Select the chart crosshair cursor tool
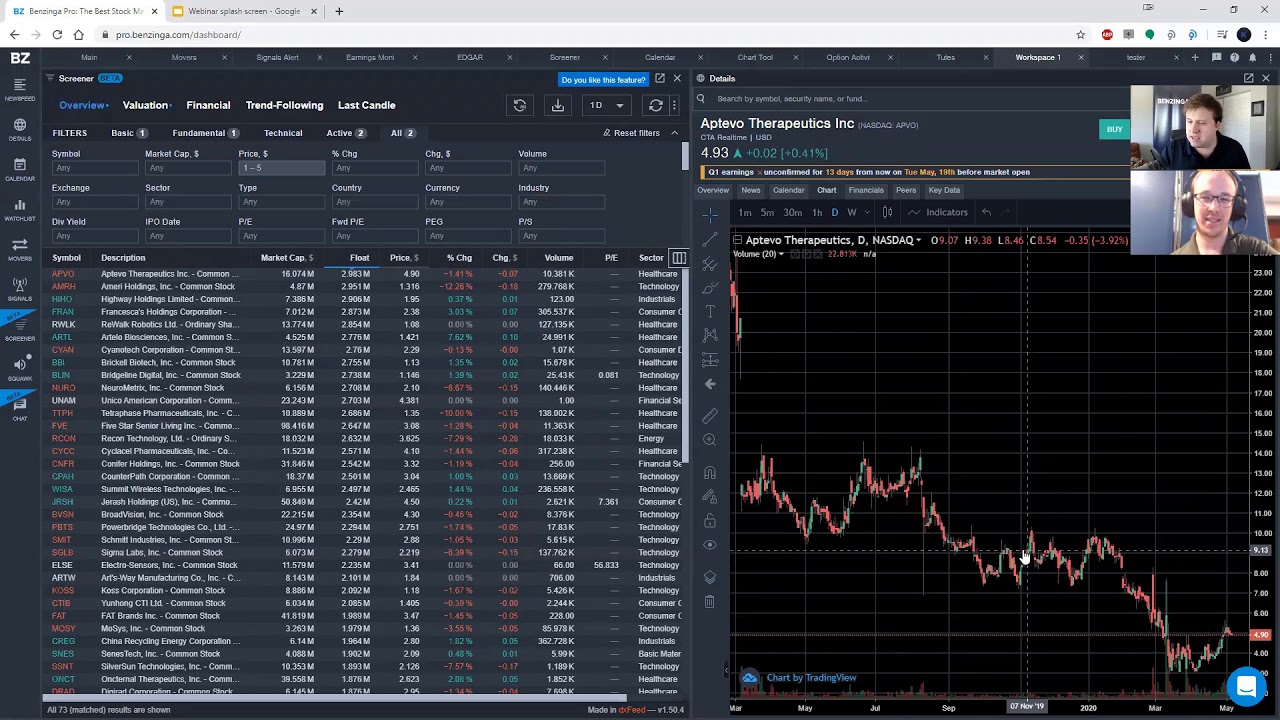This screenshot has height=720, width=1280. point(710,214)
